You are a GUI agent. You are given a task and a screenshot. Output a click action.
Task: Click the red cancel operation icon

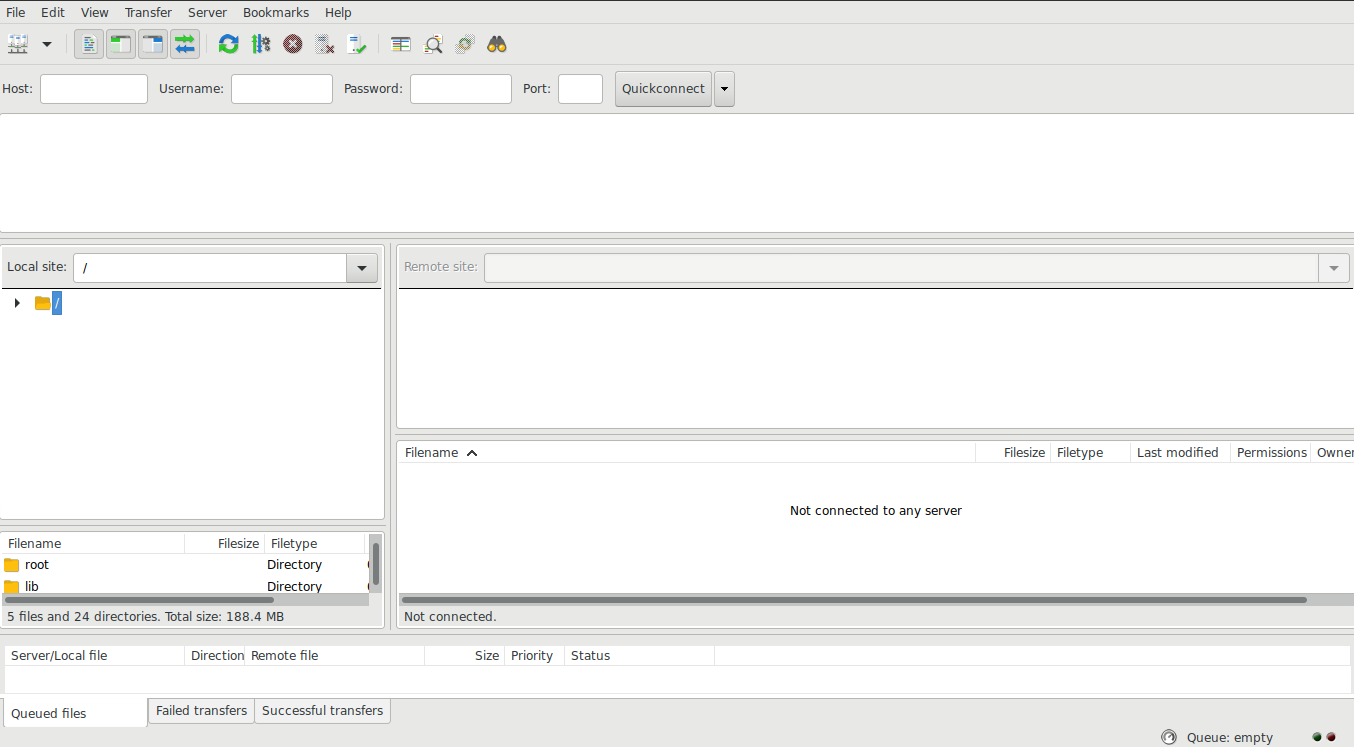coord(293,44)
